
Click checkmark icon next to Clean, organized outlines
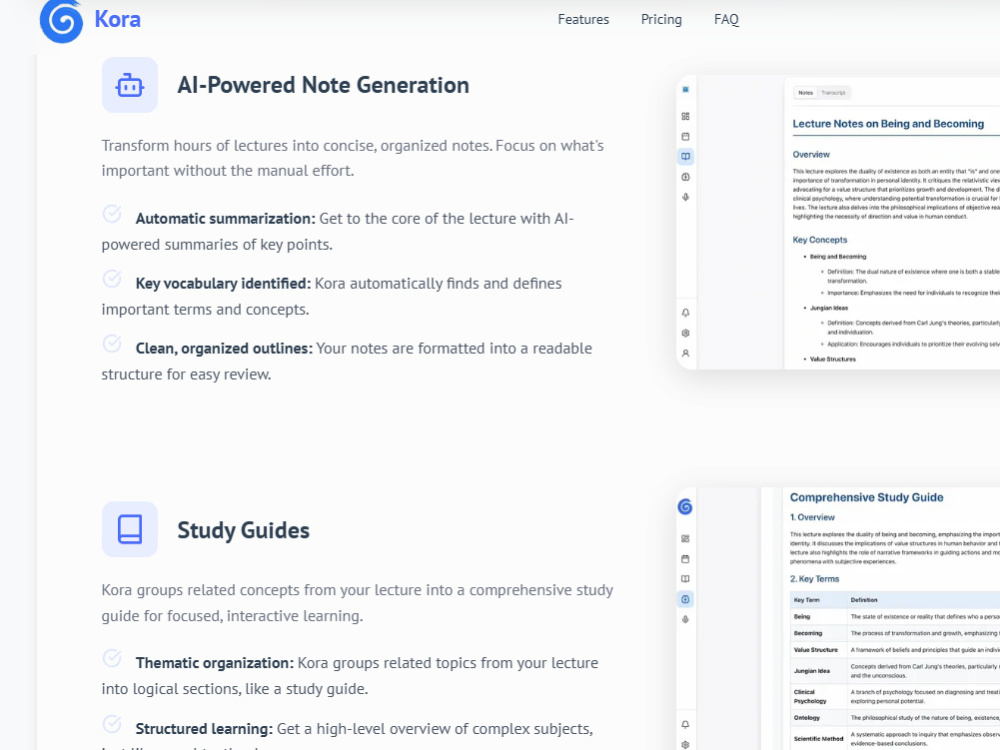pos(112,344)
